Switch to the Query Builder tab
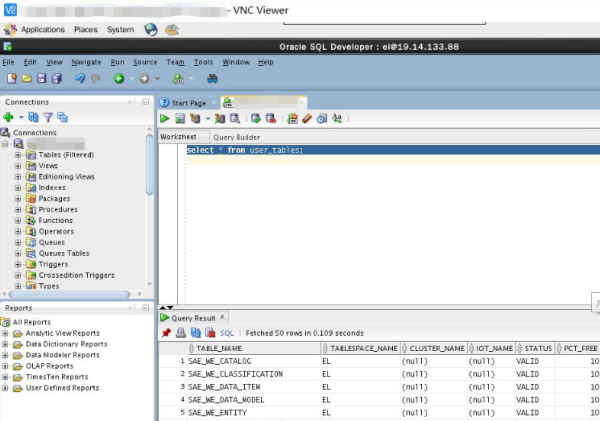600x421 pixels. (x=236, y=137)
